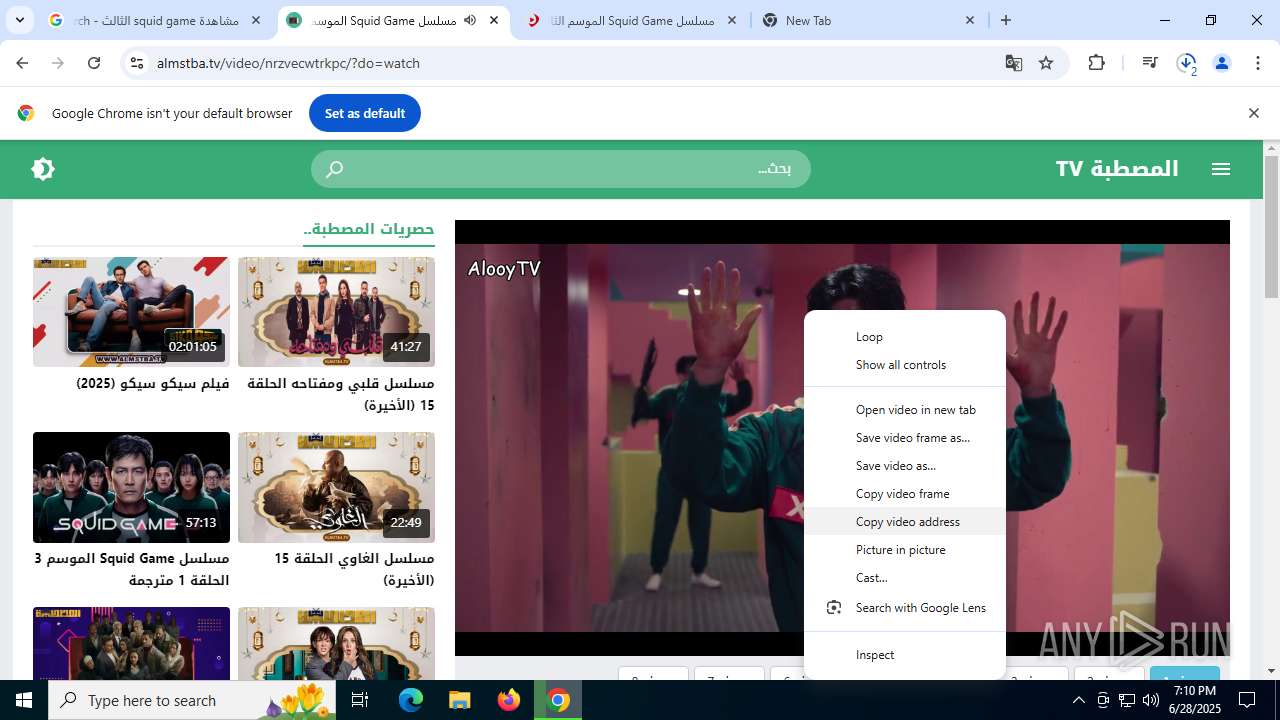
Task: Switch to the New Tab tab
Action: tap(870, 20)
